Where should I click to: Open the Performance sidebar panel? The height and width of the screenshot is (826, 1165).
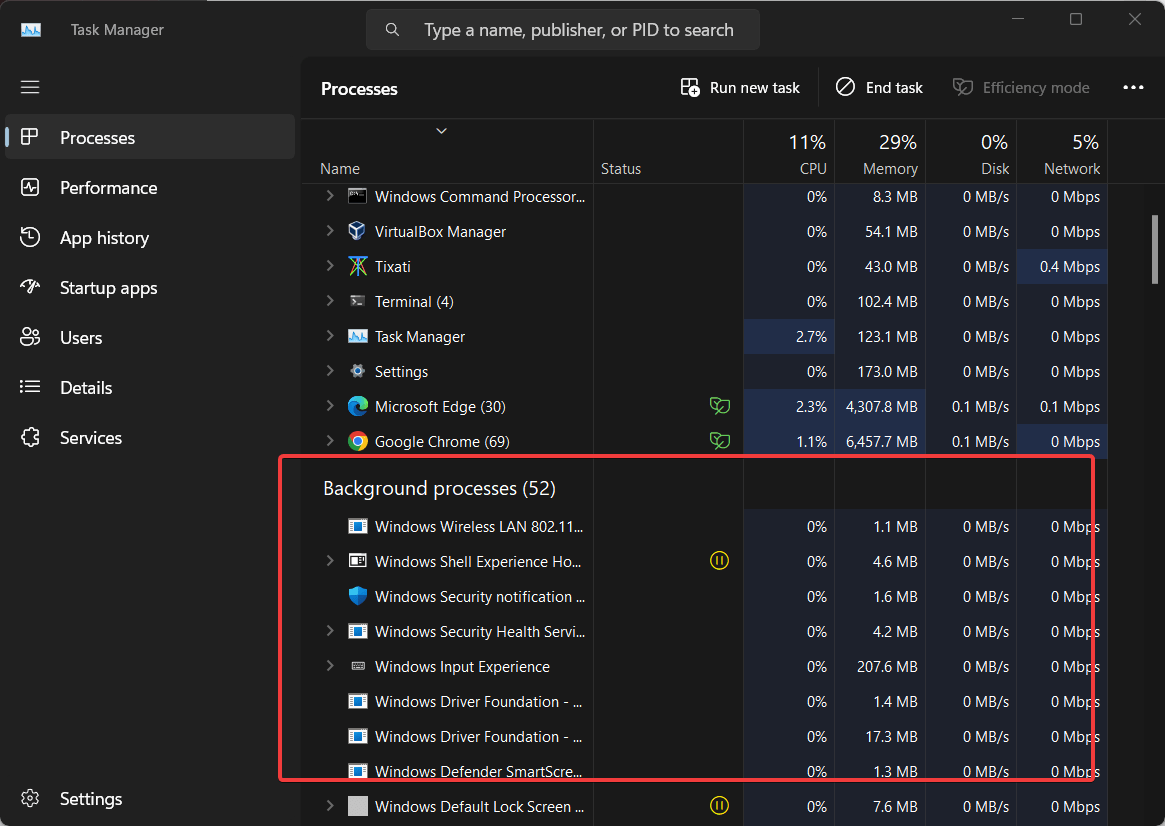tap(107, 187)
